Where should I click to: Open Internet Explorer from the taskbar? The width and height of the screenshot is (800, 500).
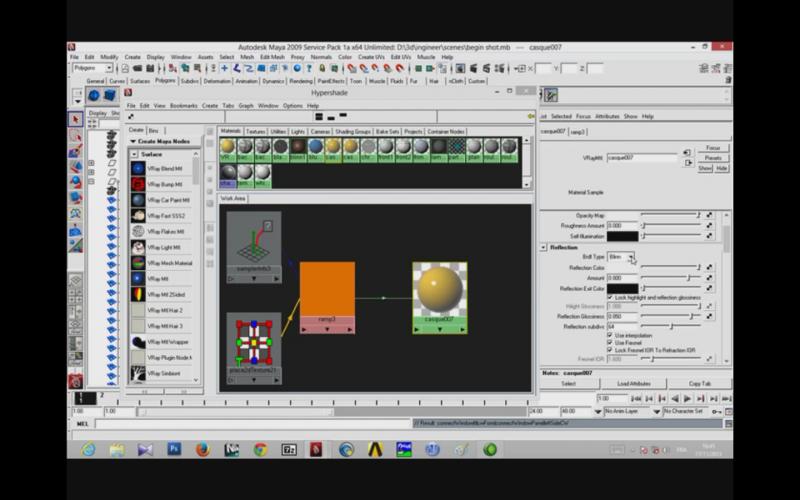pos(88,449)
